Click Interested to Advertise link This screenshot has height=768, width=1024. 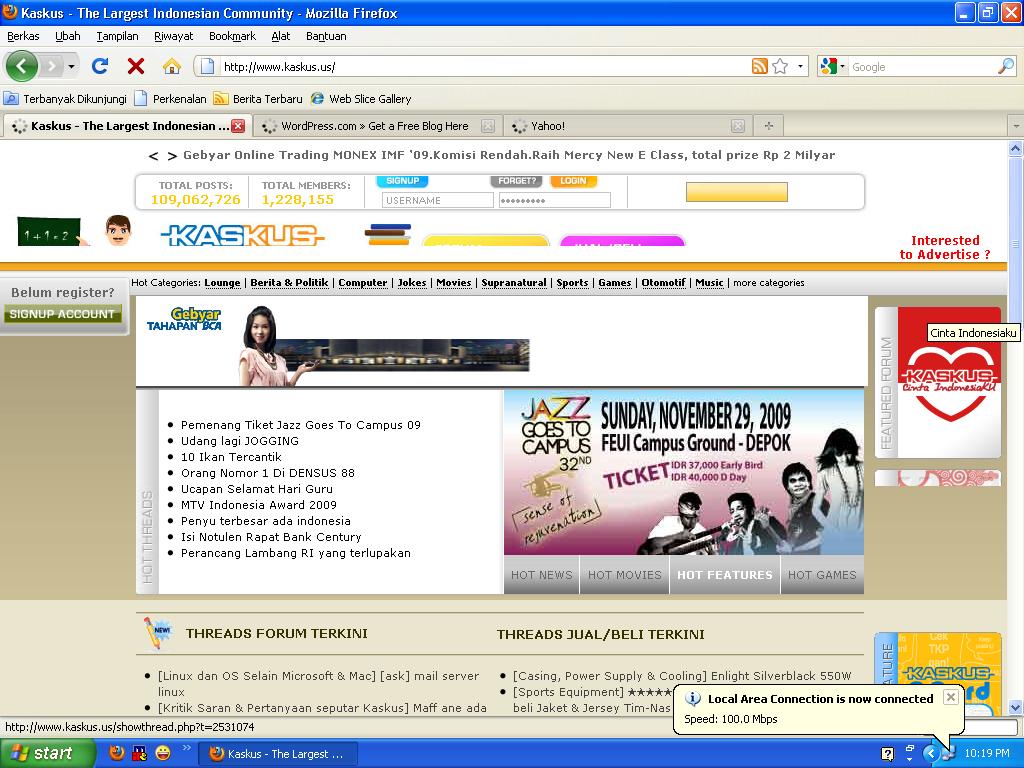tap(944, 248)
